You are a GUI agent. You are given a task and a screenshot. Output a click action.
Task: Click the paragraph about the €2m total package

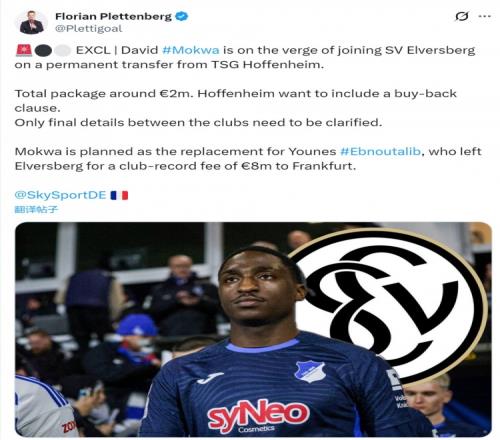coord(236,108)
